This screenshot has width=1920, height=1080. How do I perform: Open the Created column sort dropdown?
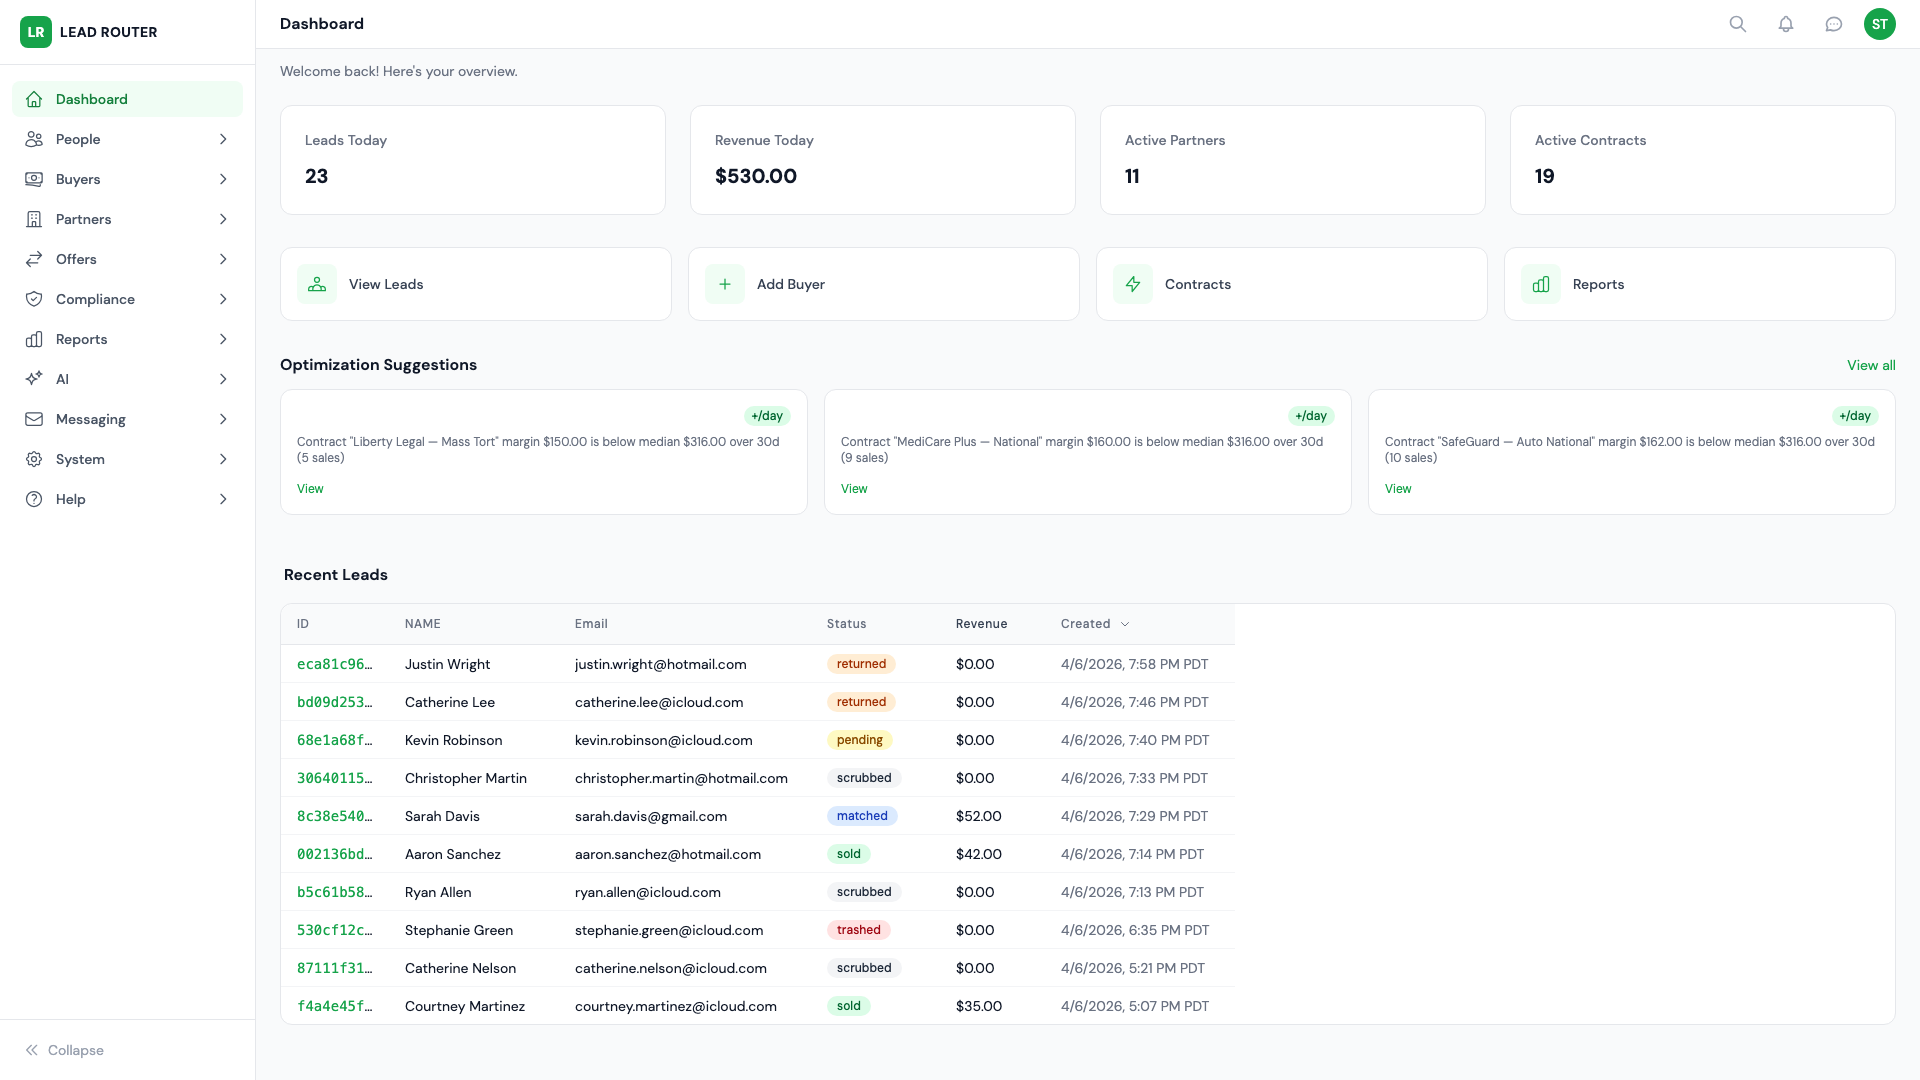tap(1125, 623)
